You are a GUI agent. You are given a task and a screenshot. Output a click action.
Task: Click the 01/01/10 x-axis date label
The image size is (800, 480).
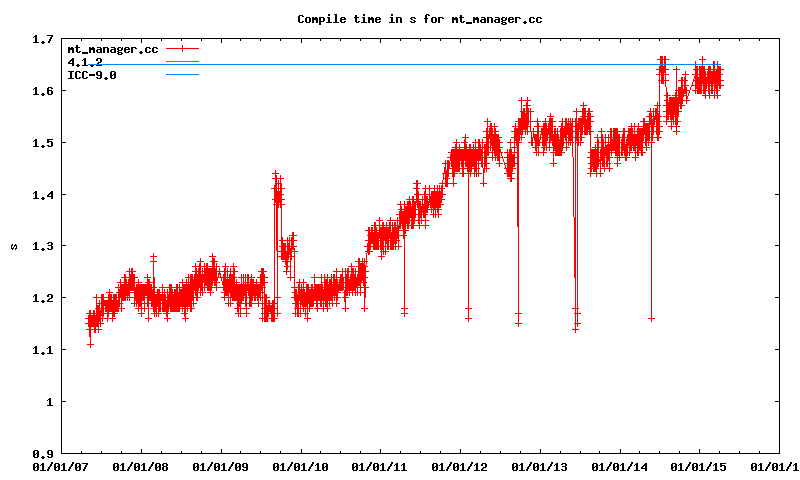pos(299,466)
